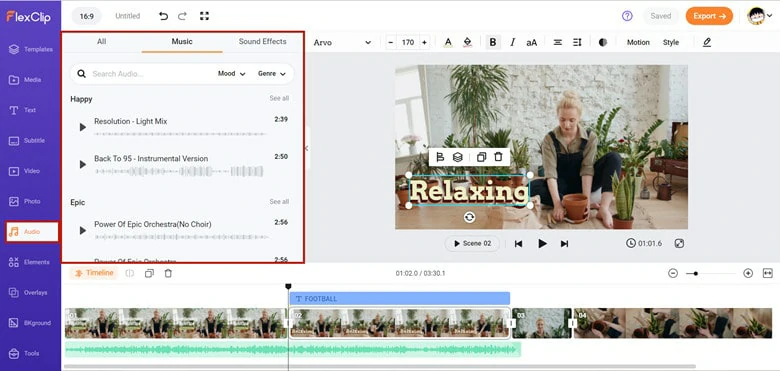Skip to the previous scene
Screen dimensions: 780x371
(518, 244)
